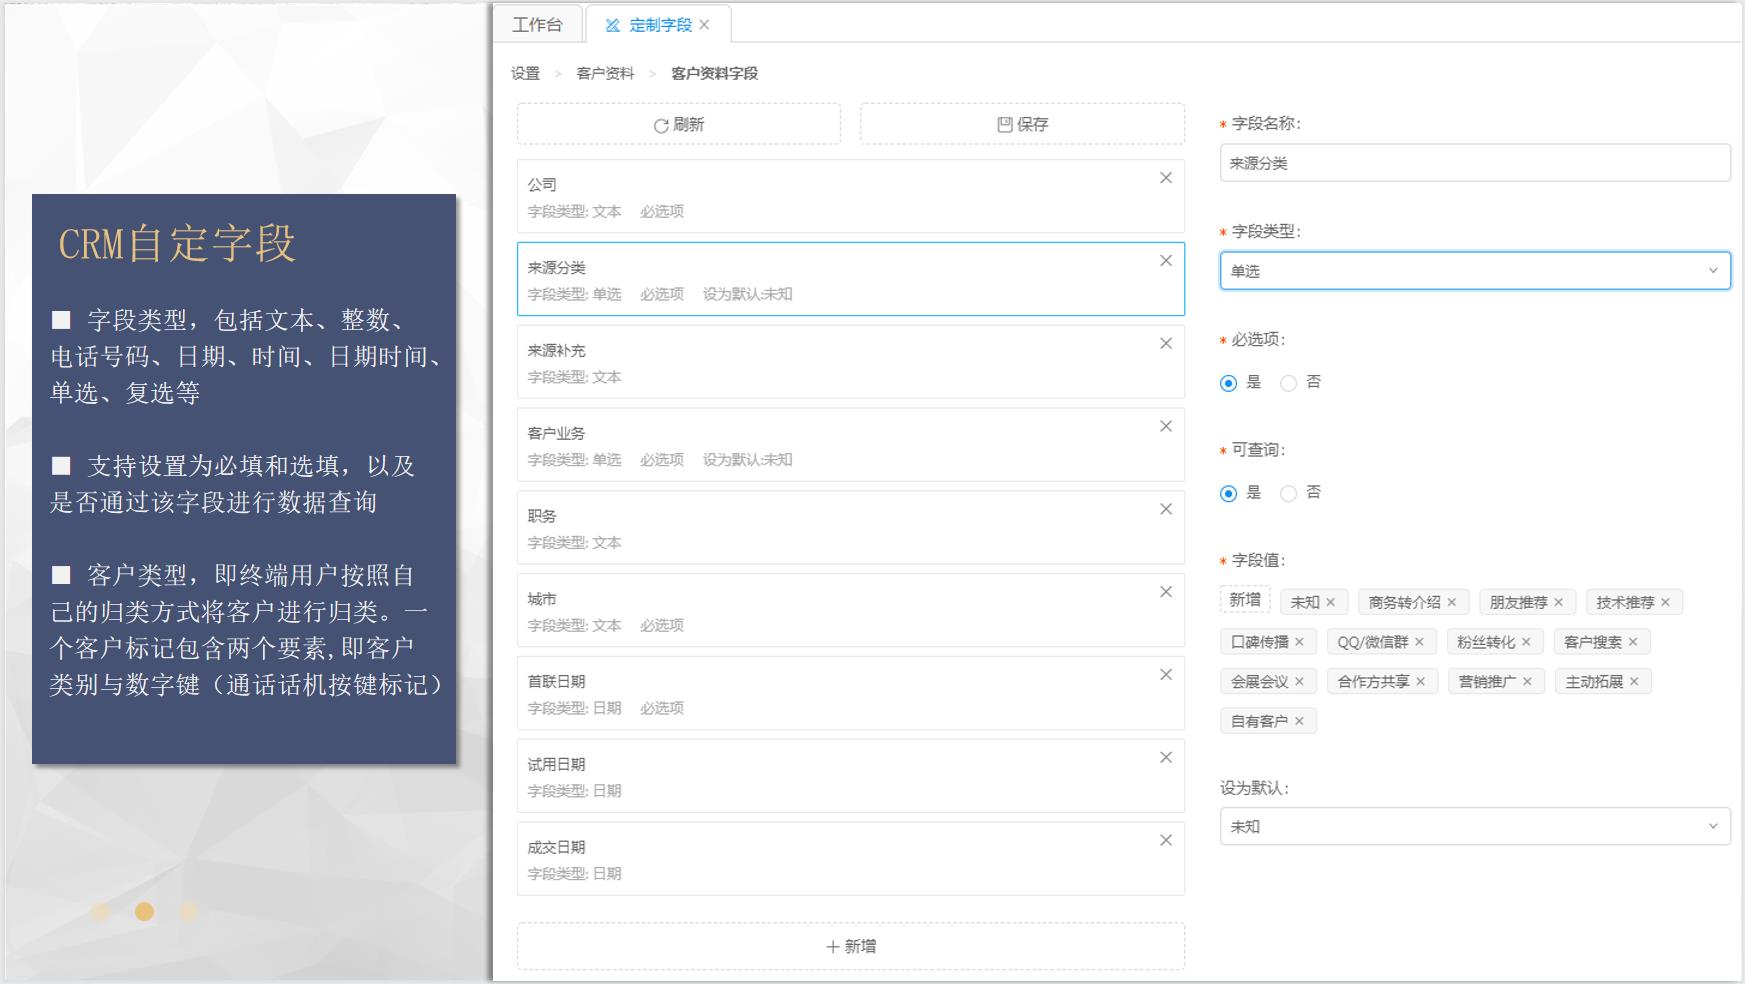
Task: Delete the 城市 field with its X icon
Action: coord(1166,592)
